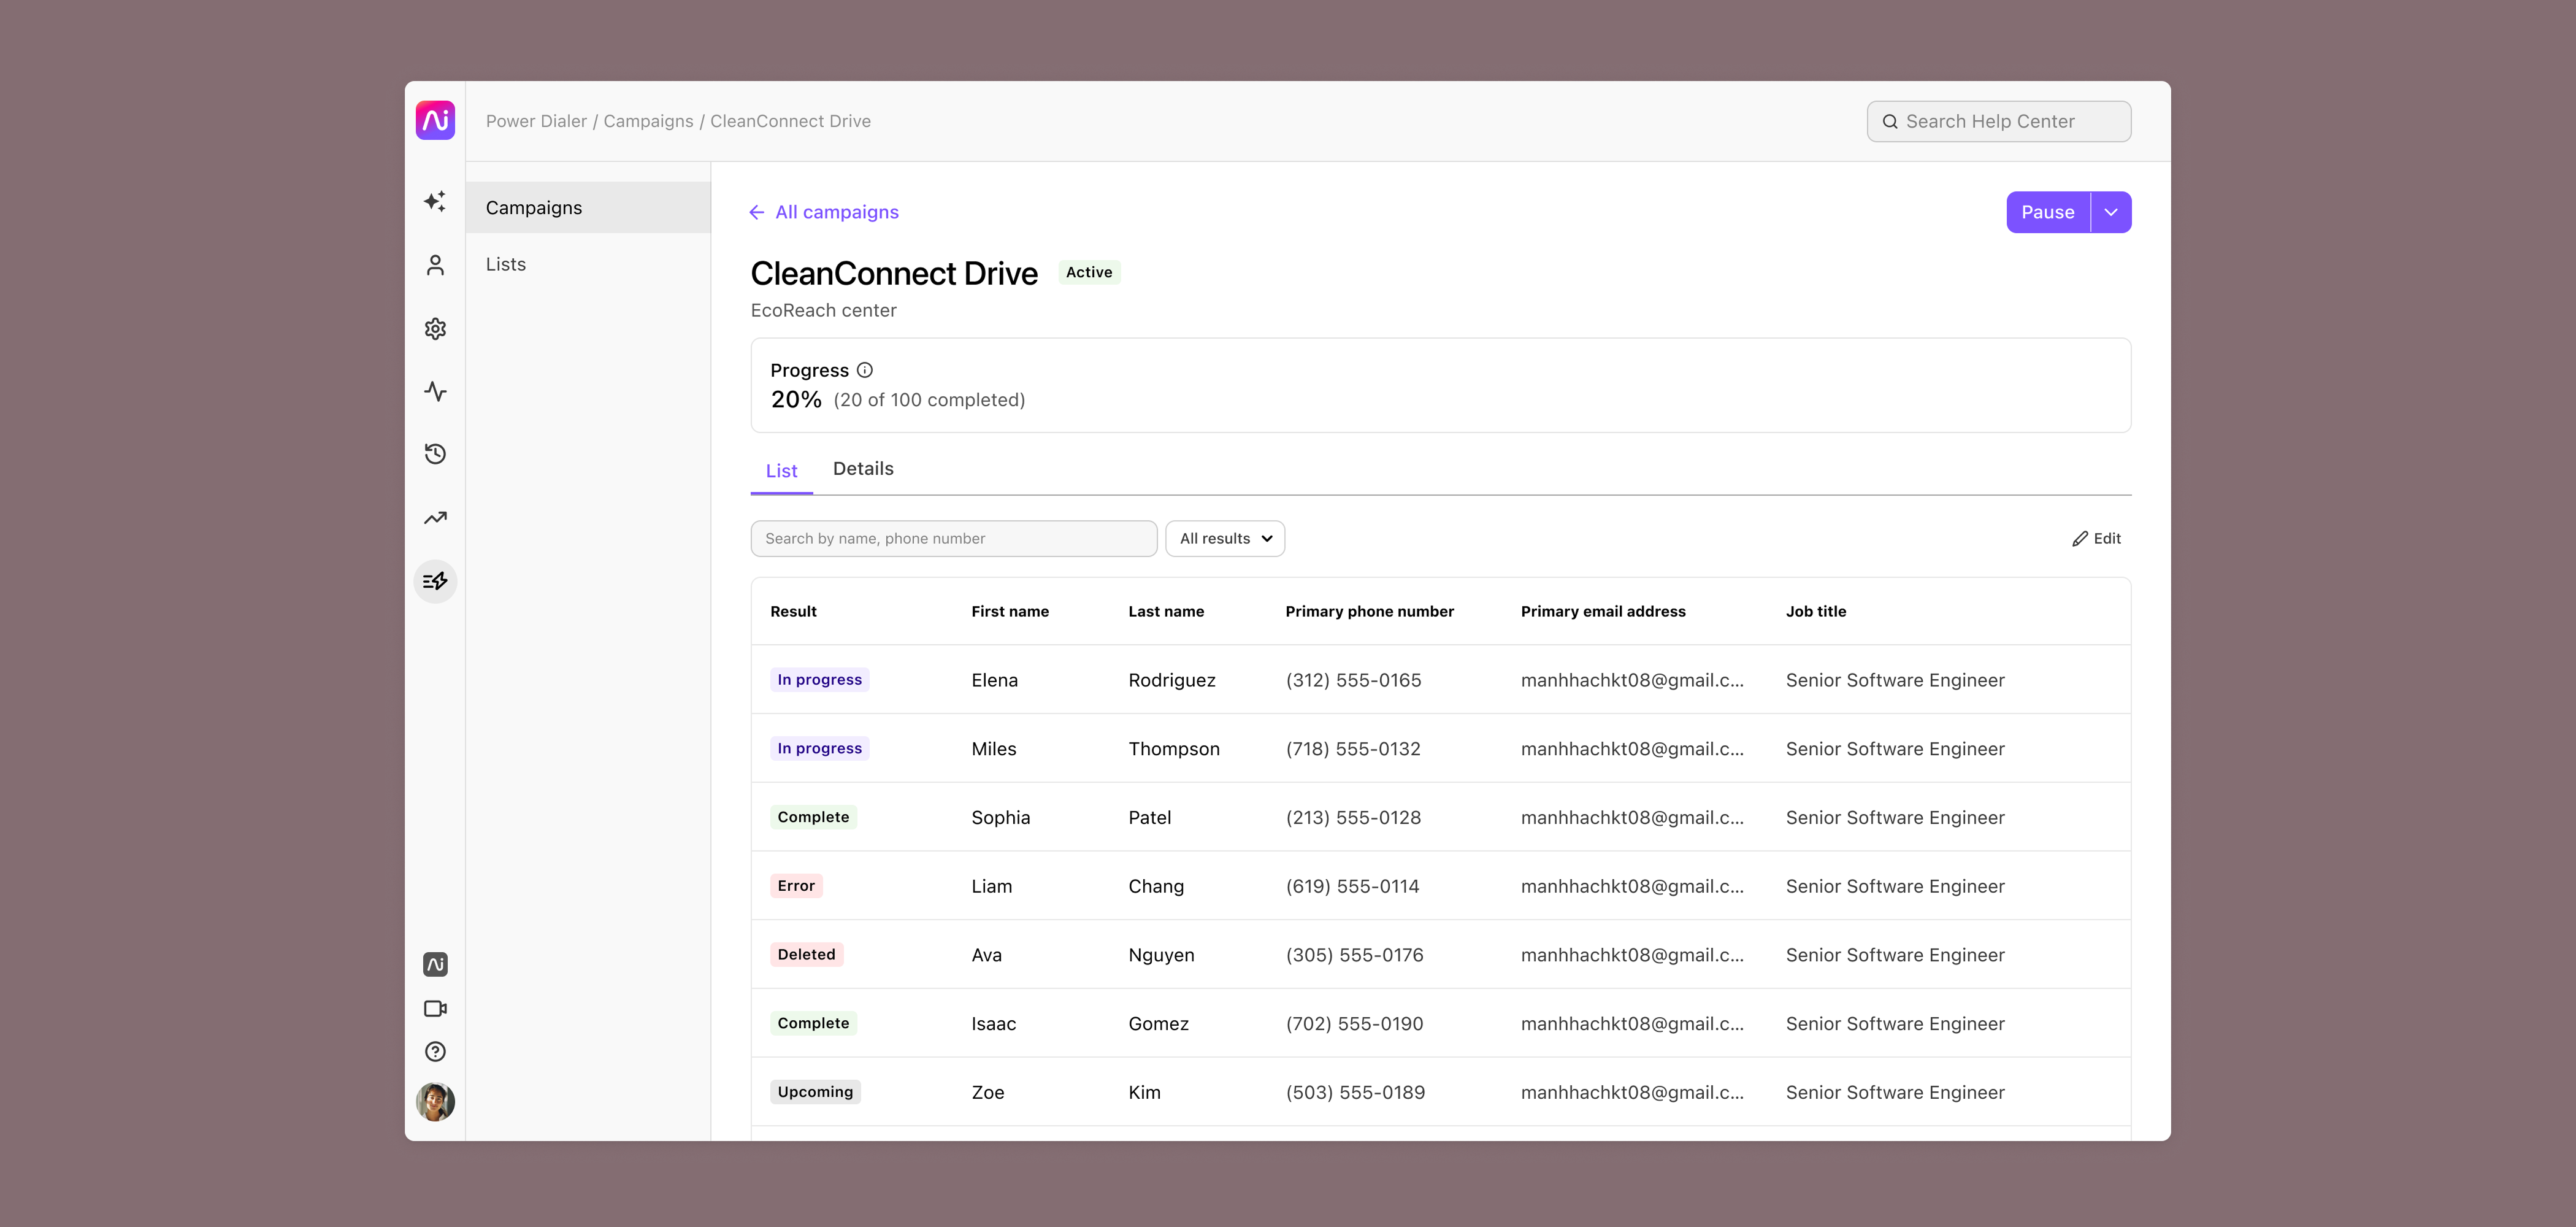Open the video meeting camera icon
Viewport: 2576px width, 1227px height.
click(435, 1008)
